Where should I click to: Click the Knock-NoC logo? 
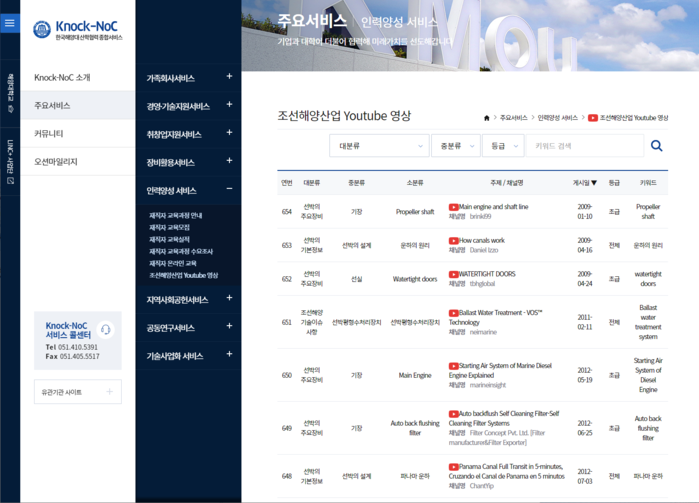pyautogui.click(x=78, y=30)
